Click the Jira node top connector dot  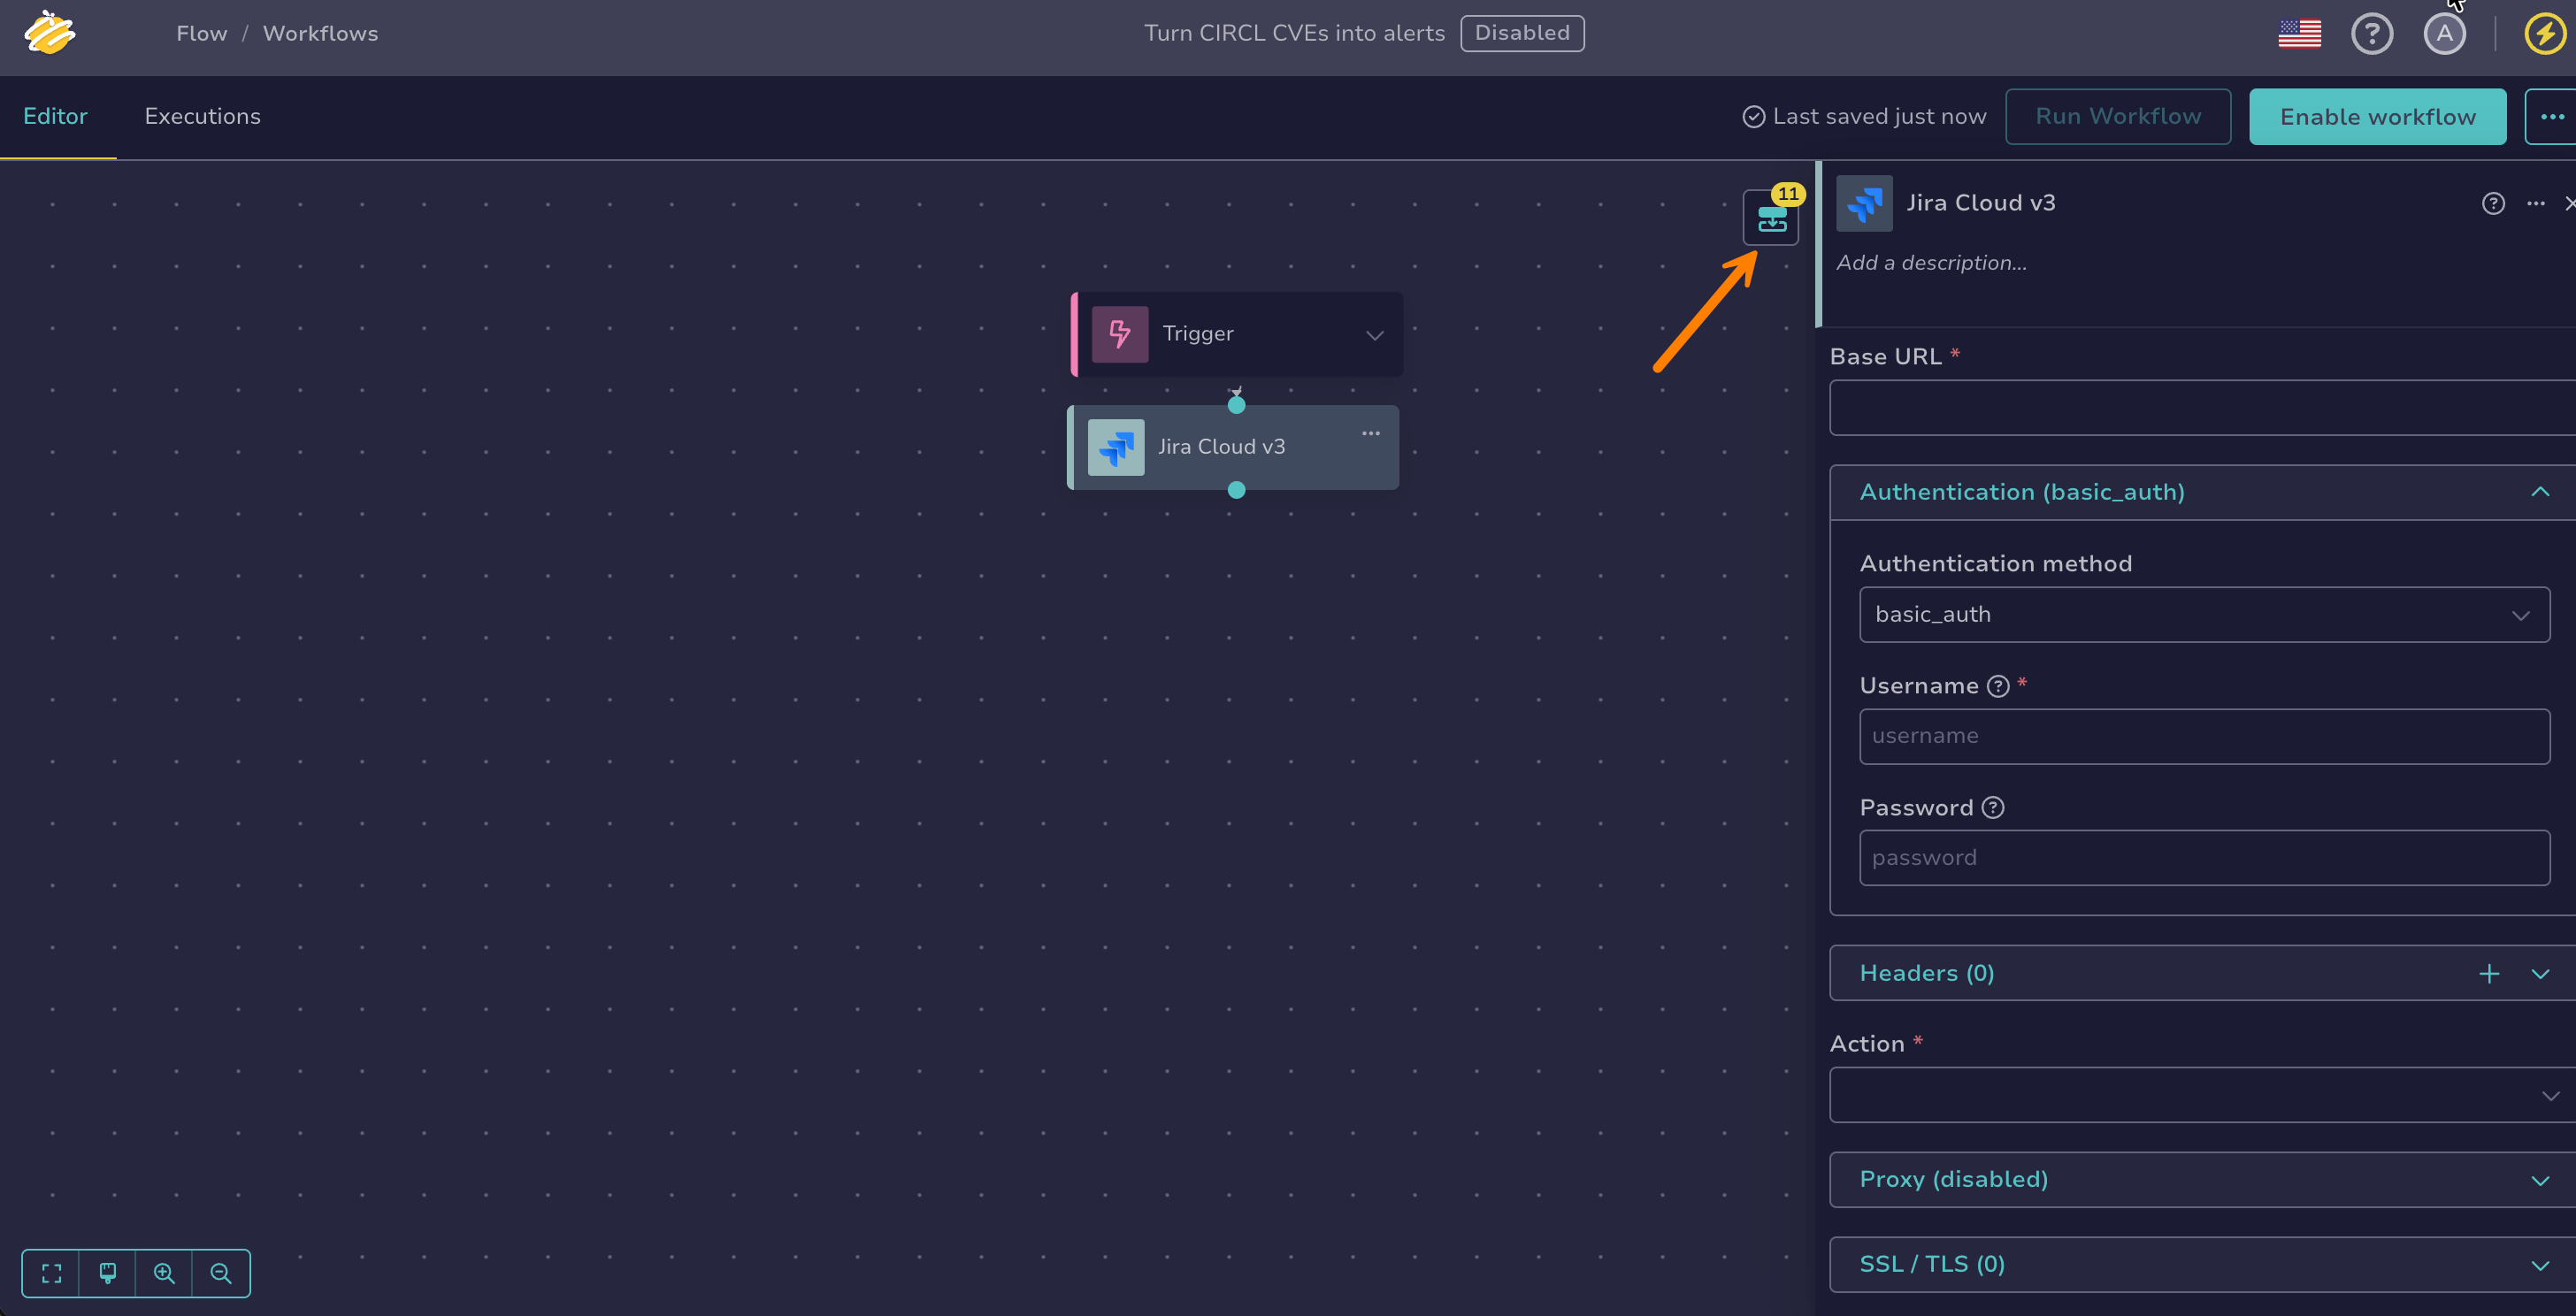tap(1236, 405)
